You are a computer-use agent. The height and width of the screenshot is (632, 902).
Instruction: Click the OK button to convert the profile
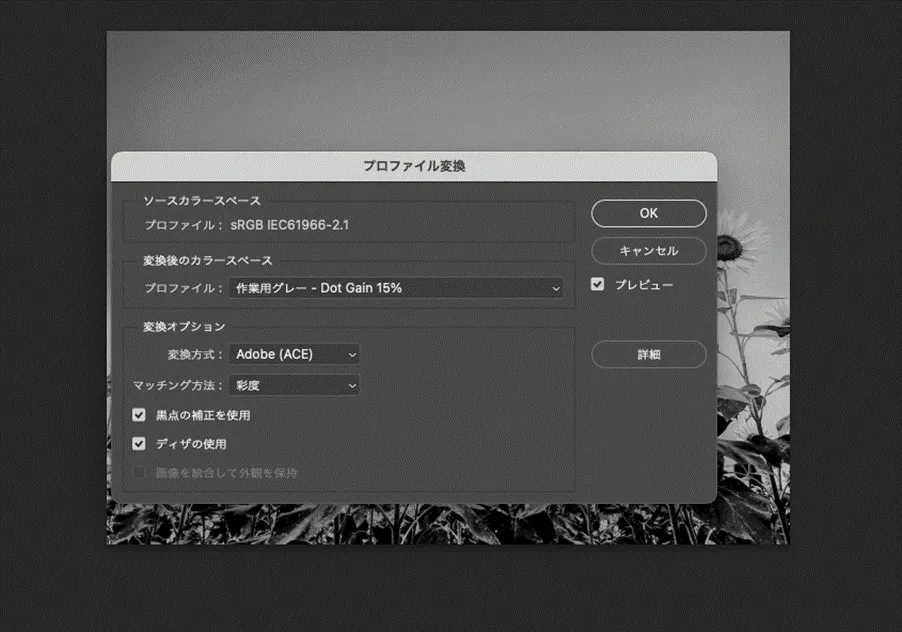[648, 213]
